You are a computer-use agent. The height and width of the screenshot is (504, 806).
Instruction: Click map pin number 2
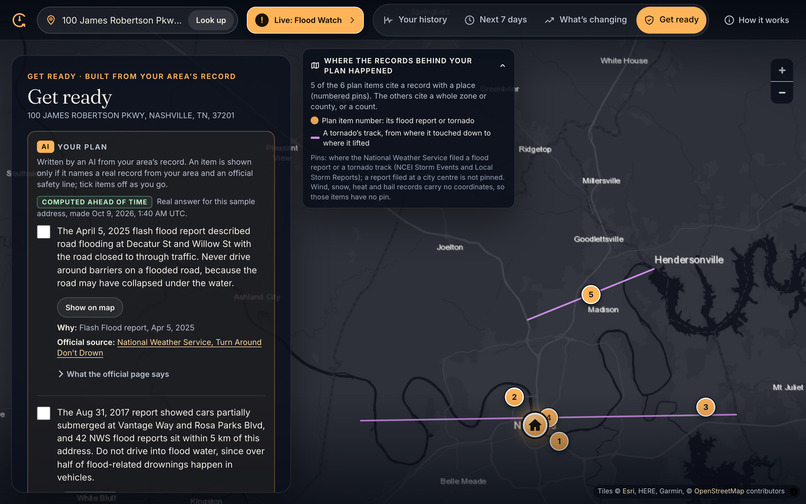coord(514,397)
